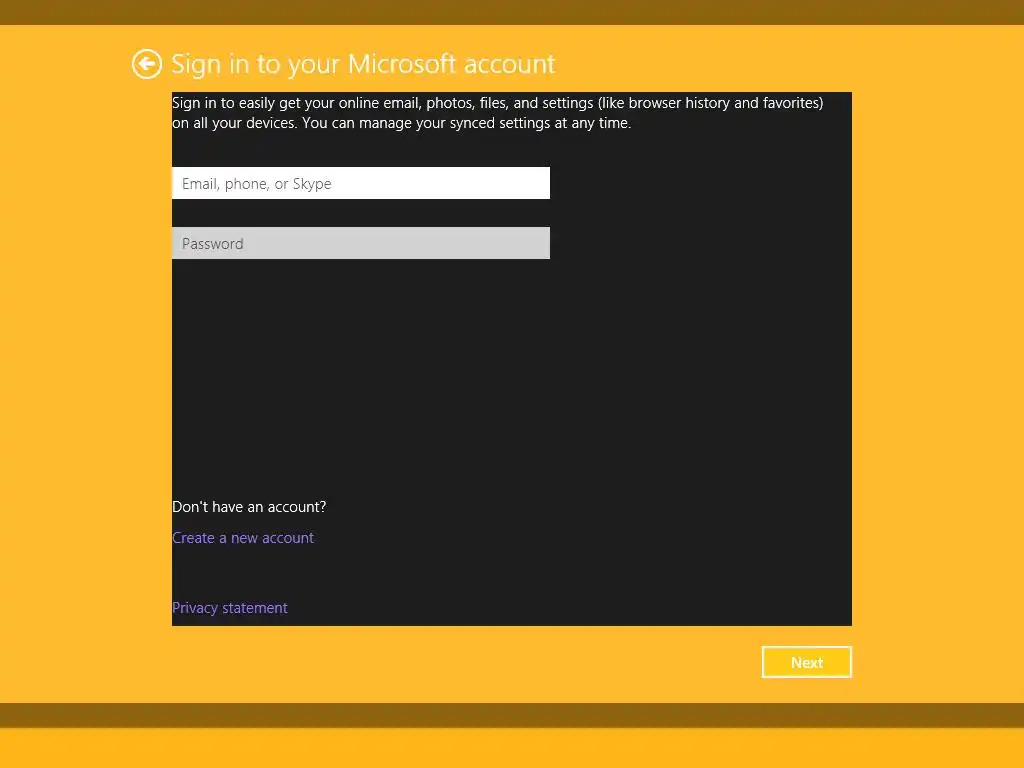The height and width of the screenshot is (768, 1024).
Task: Click the 'Don't have an account?' text
Action: tap(249, 507)
